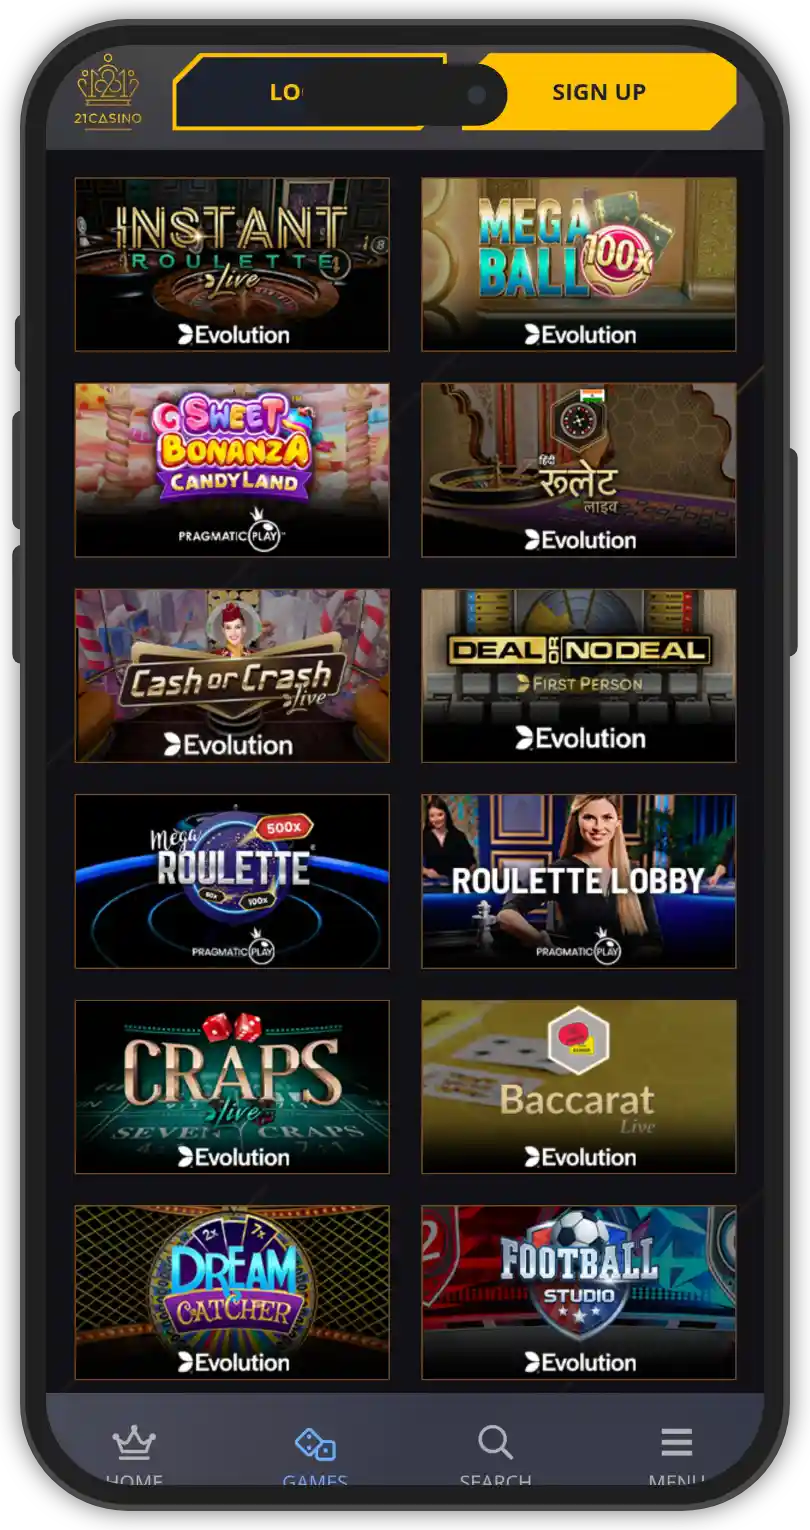Click the partially hidden Log In button
This screenshot has width=810, height=1530.
pos(310,92)
